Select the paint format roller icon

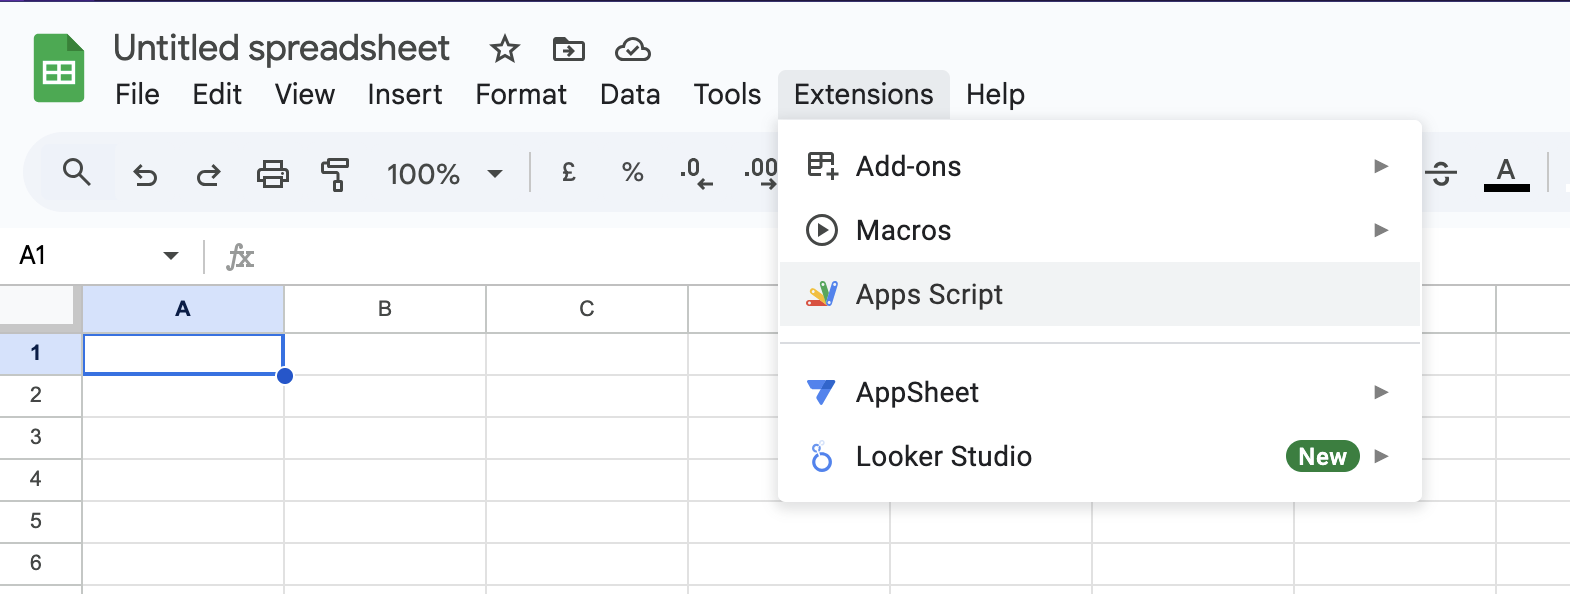(335, 174)
